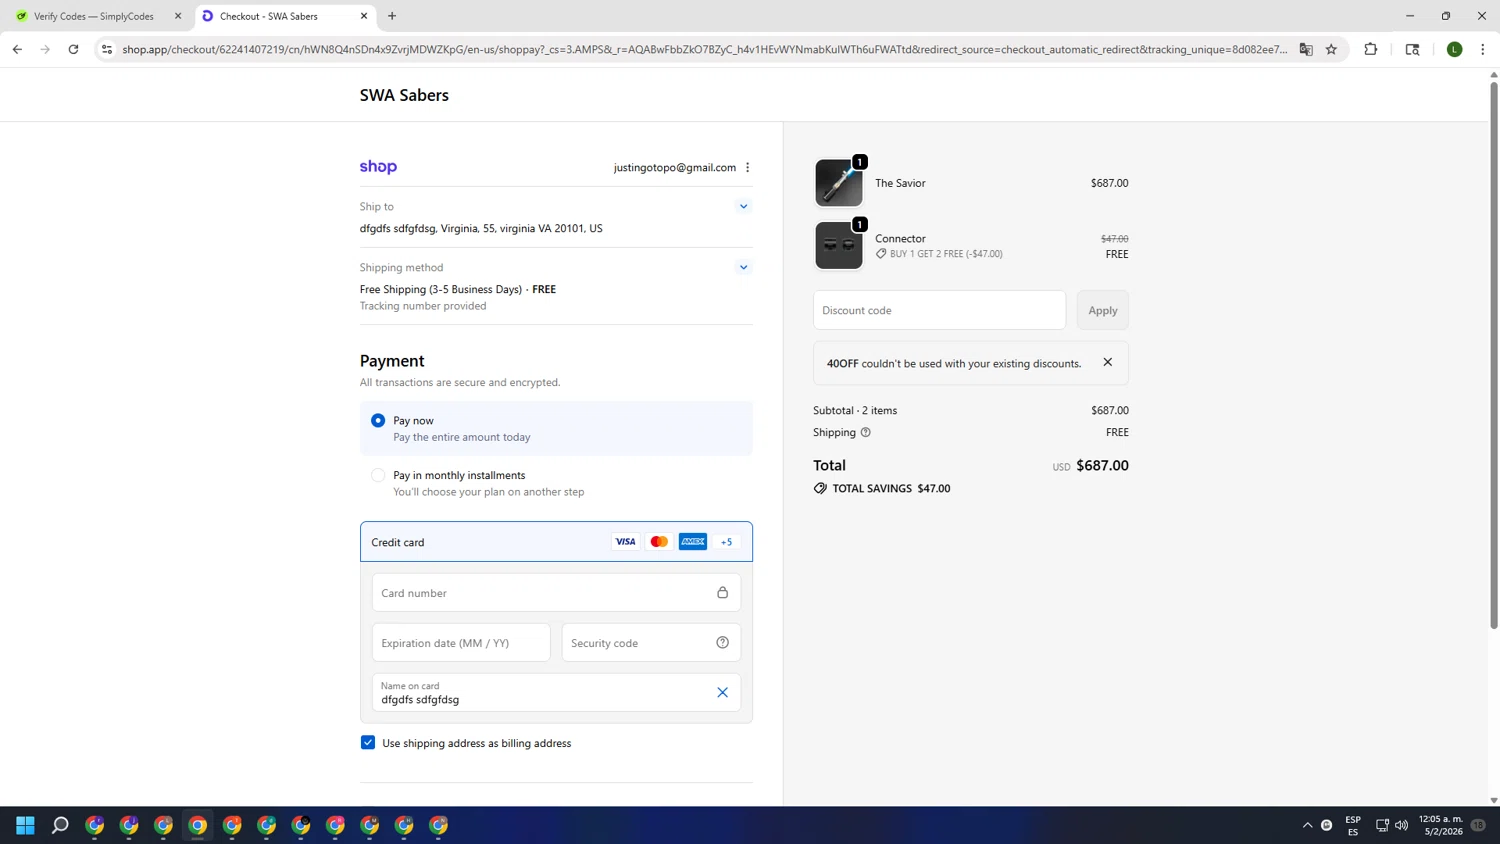Bookmark this page with star
Viewport: 1500px width, 844px height.
1331,49
